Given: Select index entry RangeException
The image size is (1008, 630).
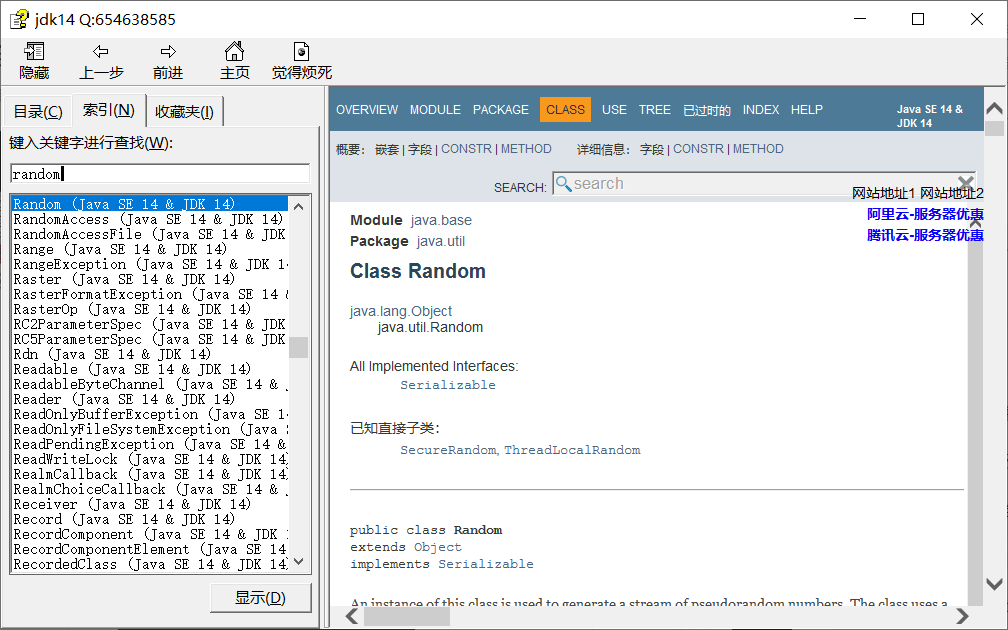Looking at the screenshot, I should [150, 264].
